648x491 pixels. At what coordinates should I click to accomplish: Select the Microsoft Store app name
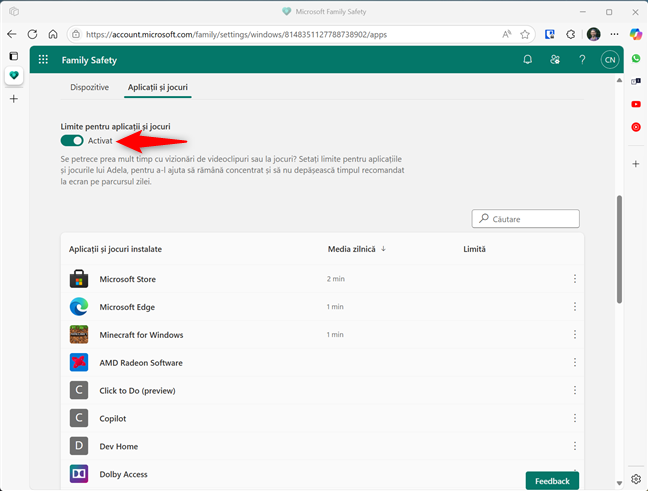[128, 279]
